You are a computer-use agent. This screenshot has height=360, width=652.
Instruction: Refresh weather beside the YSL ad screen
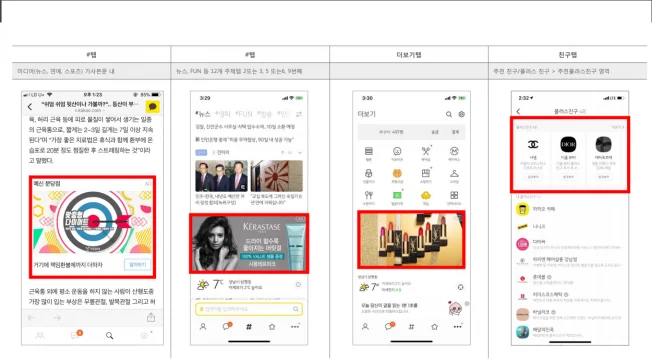[x=460, y=287]
